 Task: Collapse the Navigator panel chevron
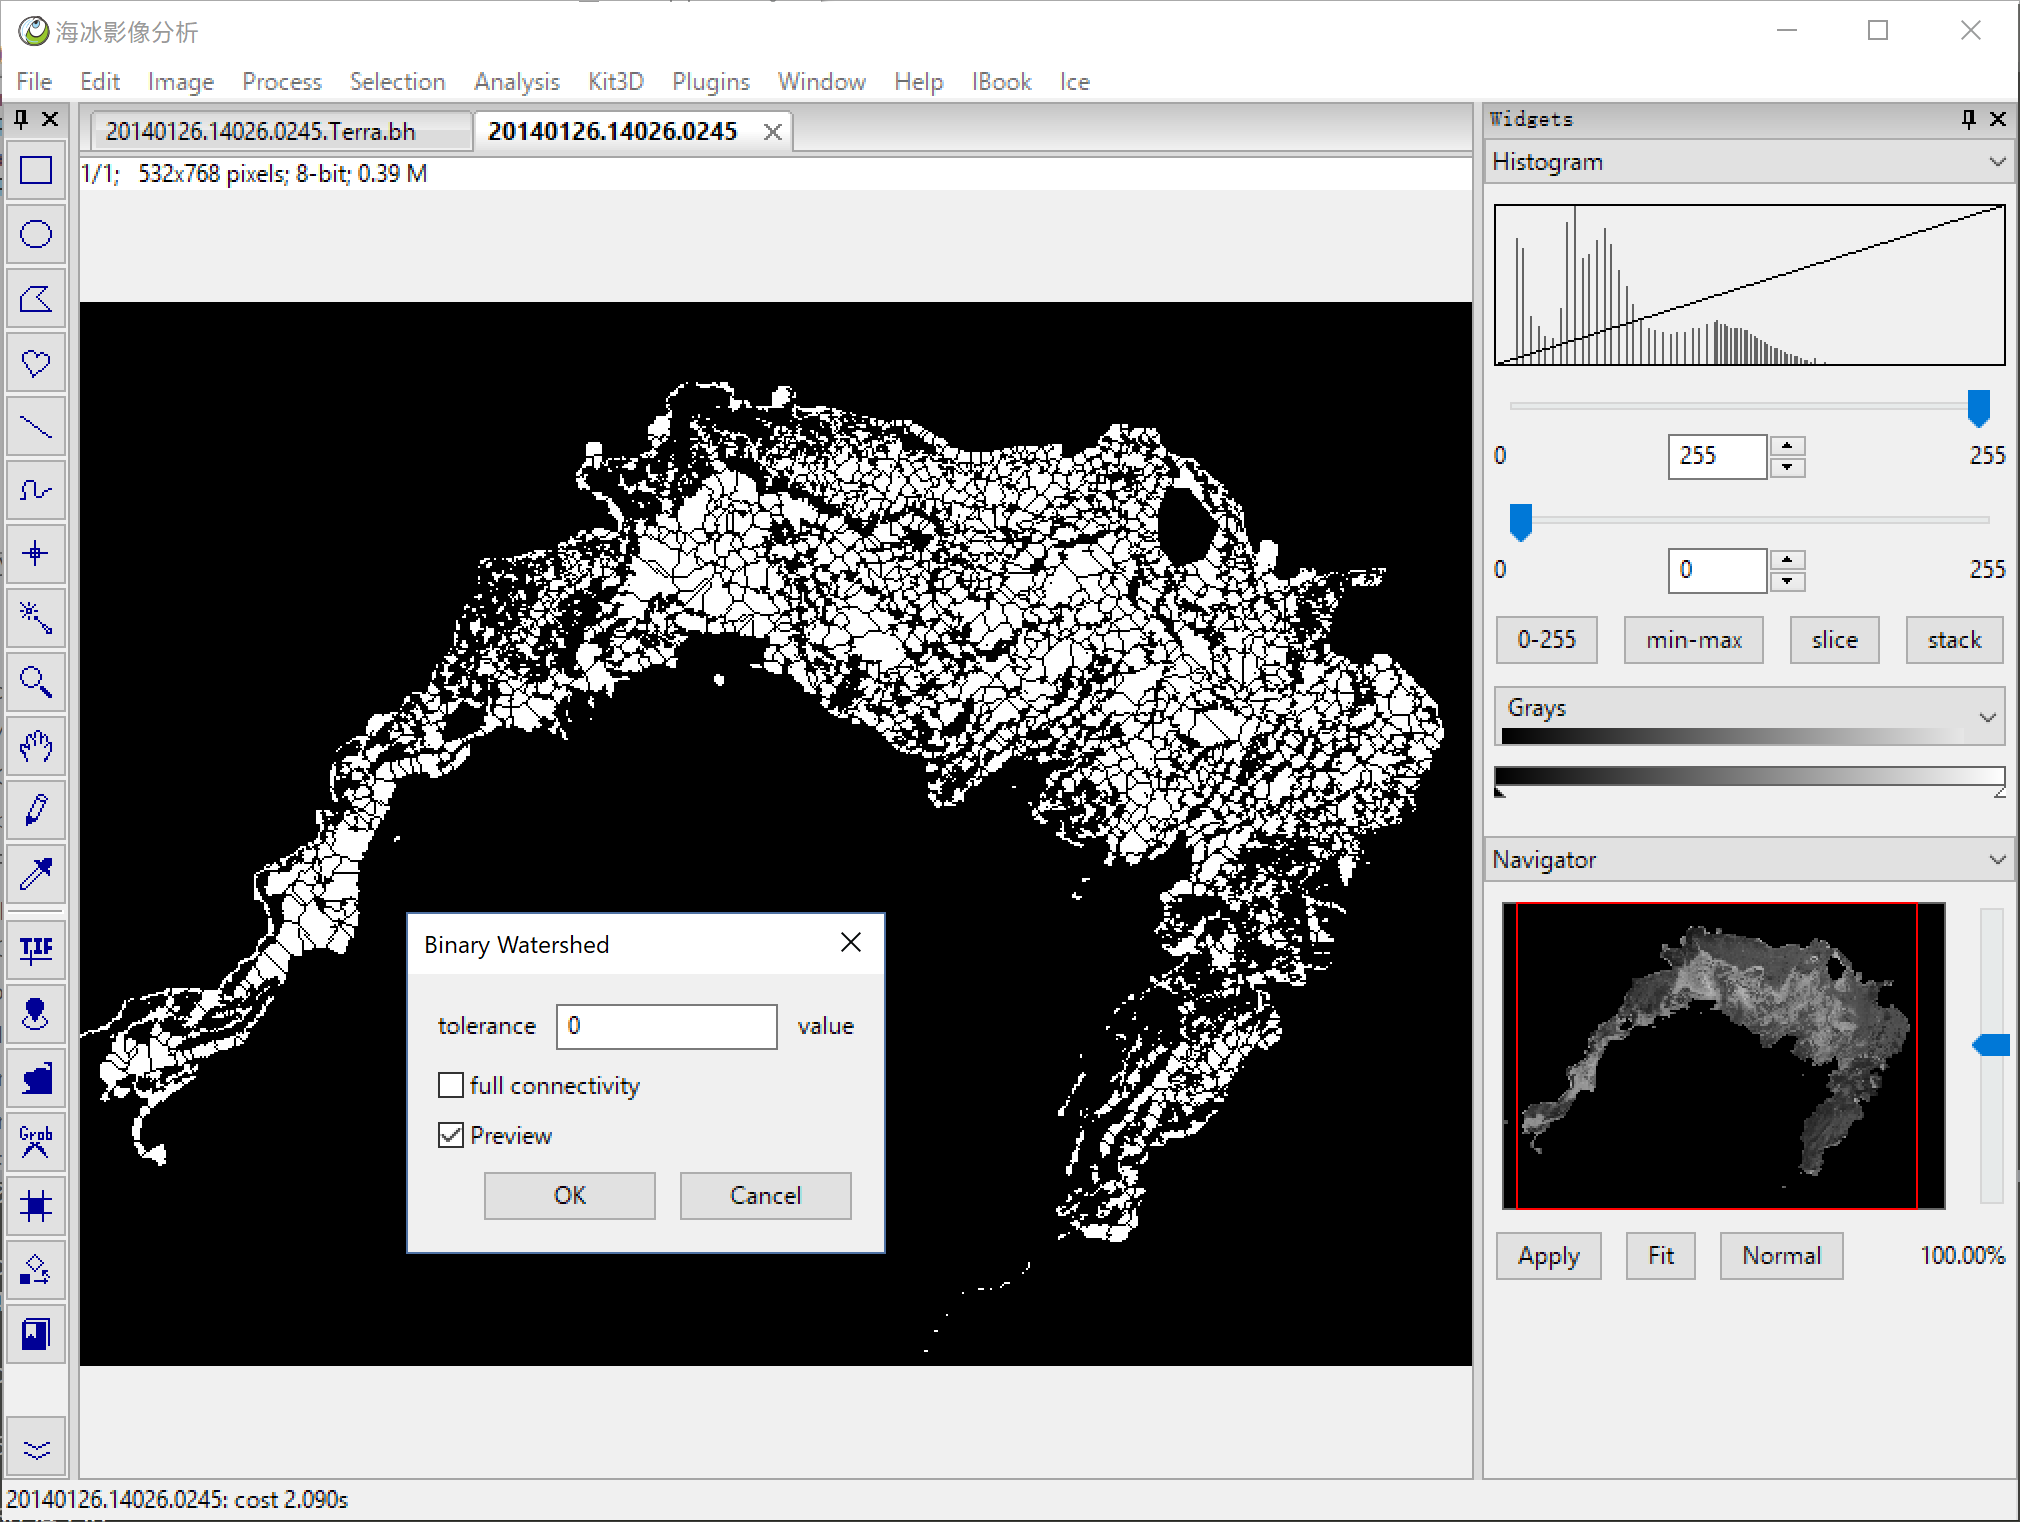1996,860
